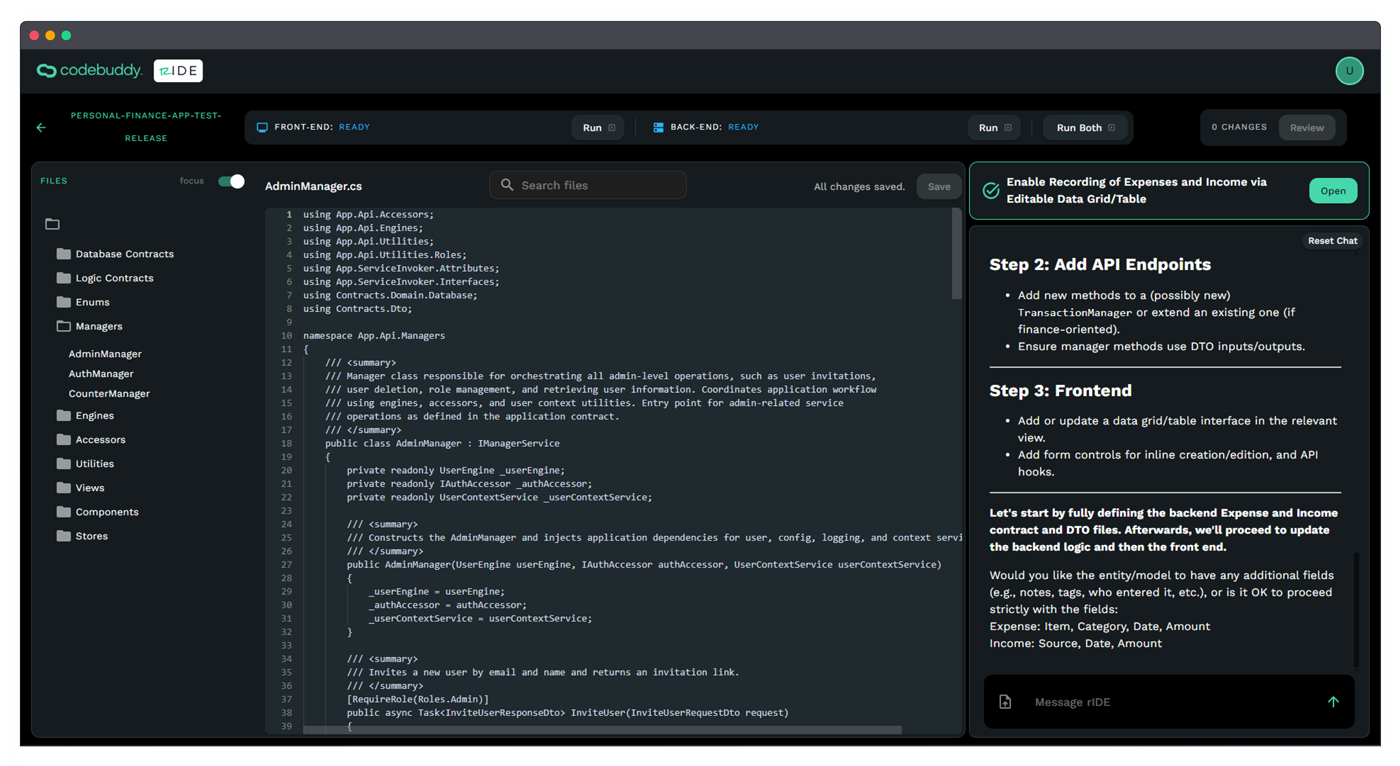This screenshot has width=1400, height=766.
Task: Click the All changes saved status
Action: click(859, 186)
